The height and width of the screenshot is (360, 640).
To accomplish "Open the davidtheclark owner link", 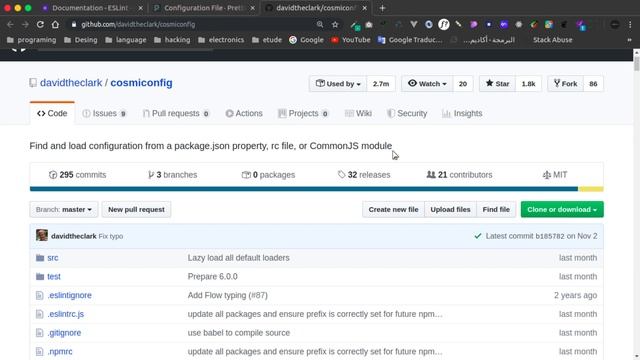I will click(x=71, y=83).
